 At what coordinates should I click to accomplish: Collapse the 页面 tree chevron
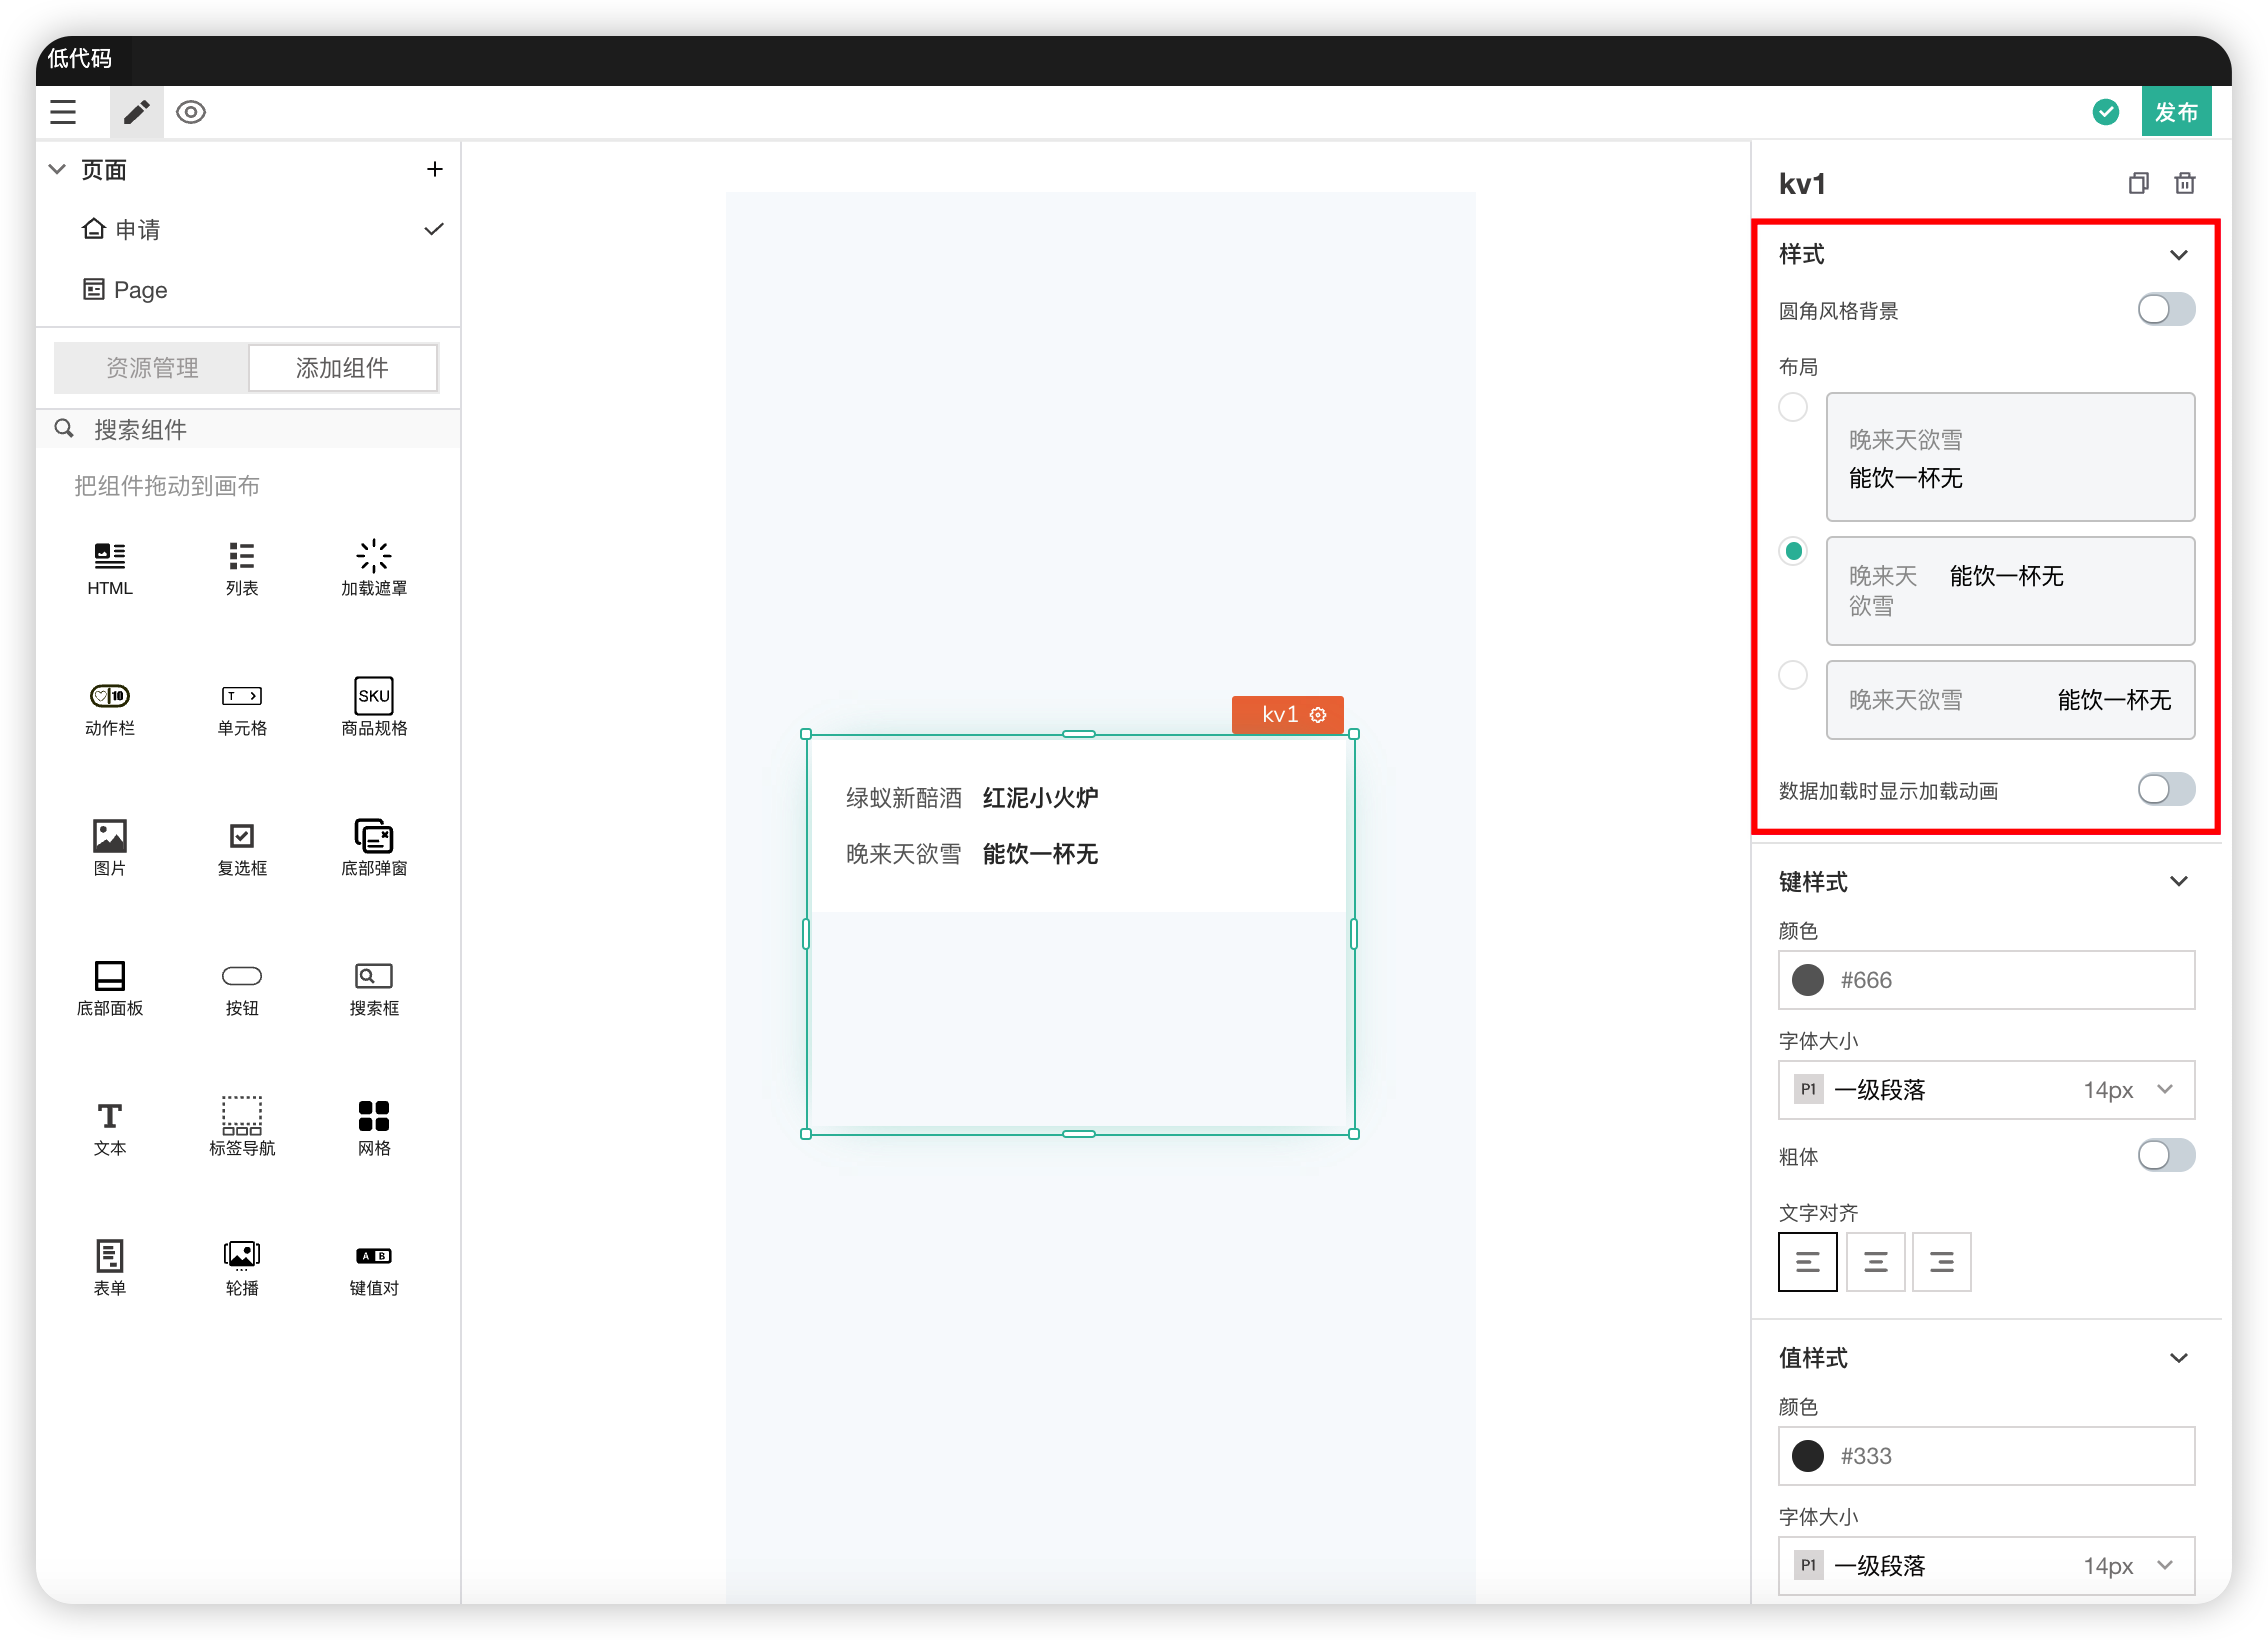[x=58, y=169]
